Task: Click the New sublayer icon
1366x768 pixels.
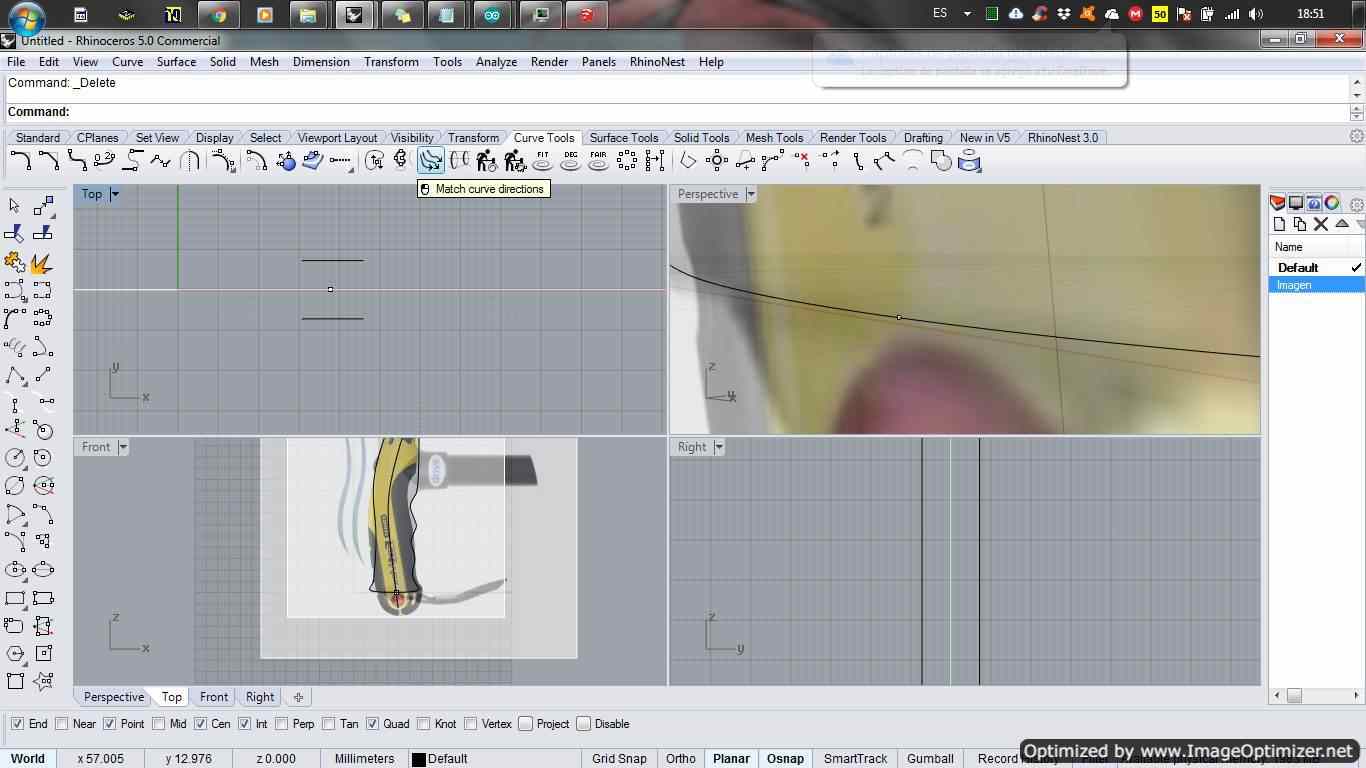Action: pyautogui.click(x=1300, y=224)
